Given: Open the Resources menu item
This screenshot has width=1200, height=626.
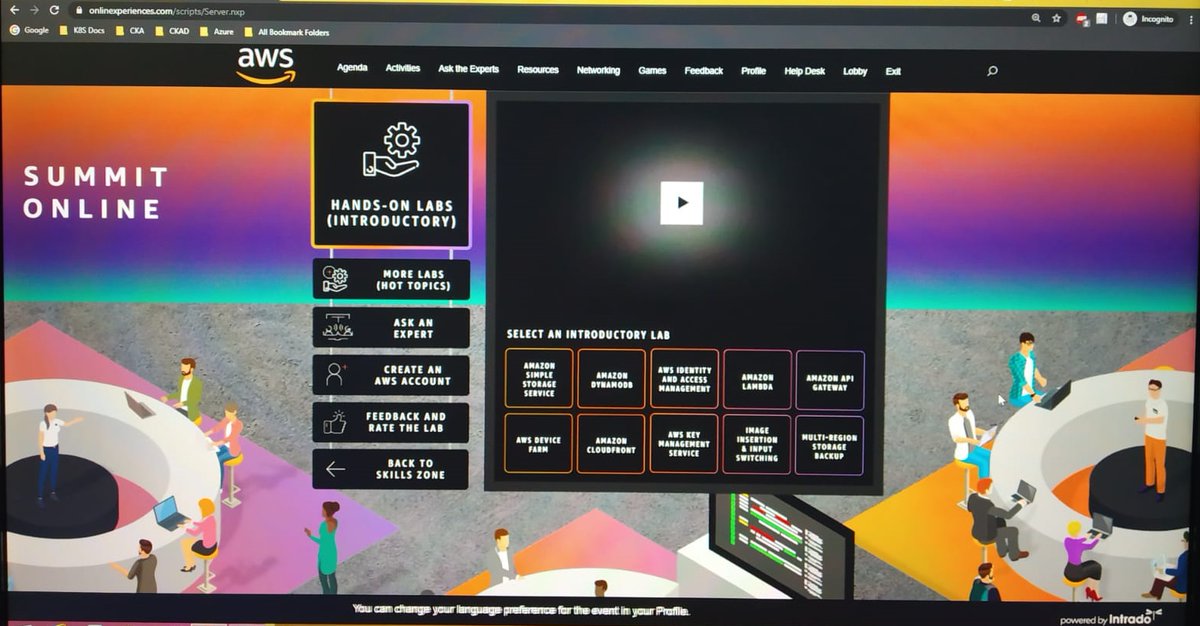Looking at the screenshot, I should (x=538, y=70).
